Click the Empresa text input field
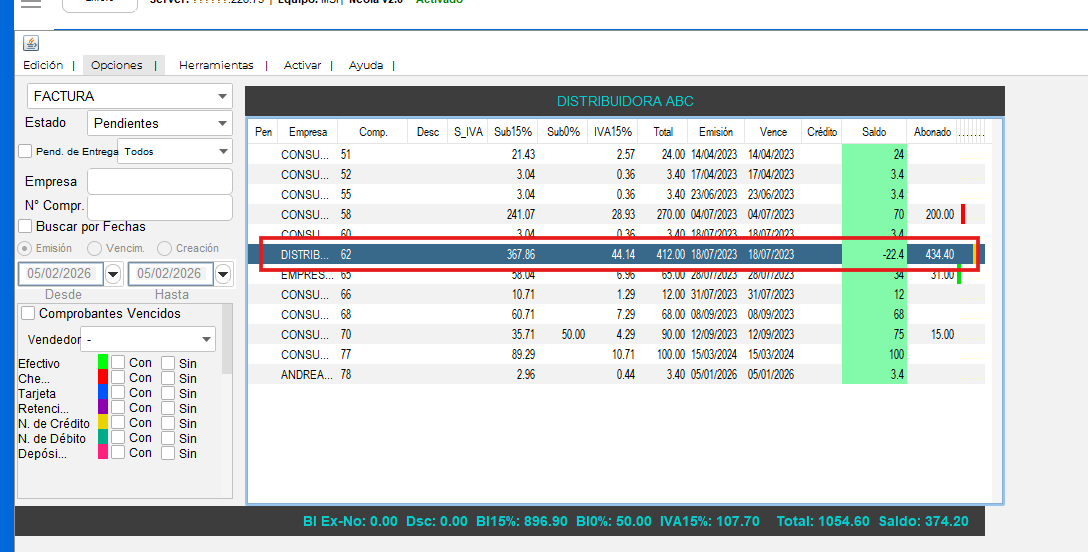This screenshot has width=1088, height=552. point(160,182)
